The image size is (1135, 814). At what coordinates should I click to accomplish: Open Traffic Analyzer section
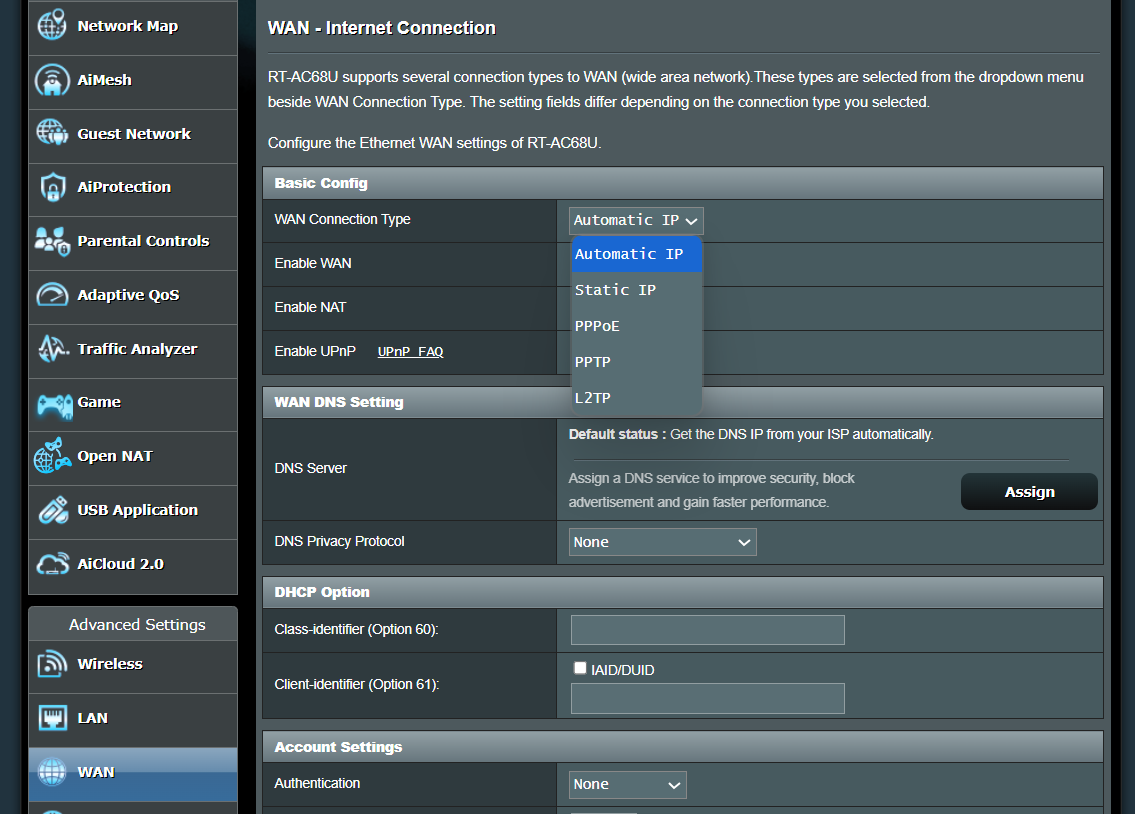133,352
